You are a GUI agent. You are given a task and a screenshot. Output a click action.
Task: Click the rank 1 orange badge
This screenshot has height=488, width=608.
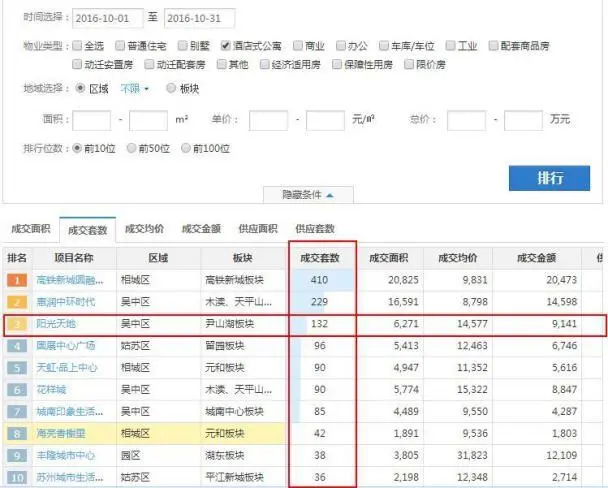click(17, 280)
